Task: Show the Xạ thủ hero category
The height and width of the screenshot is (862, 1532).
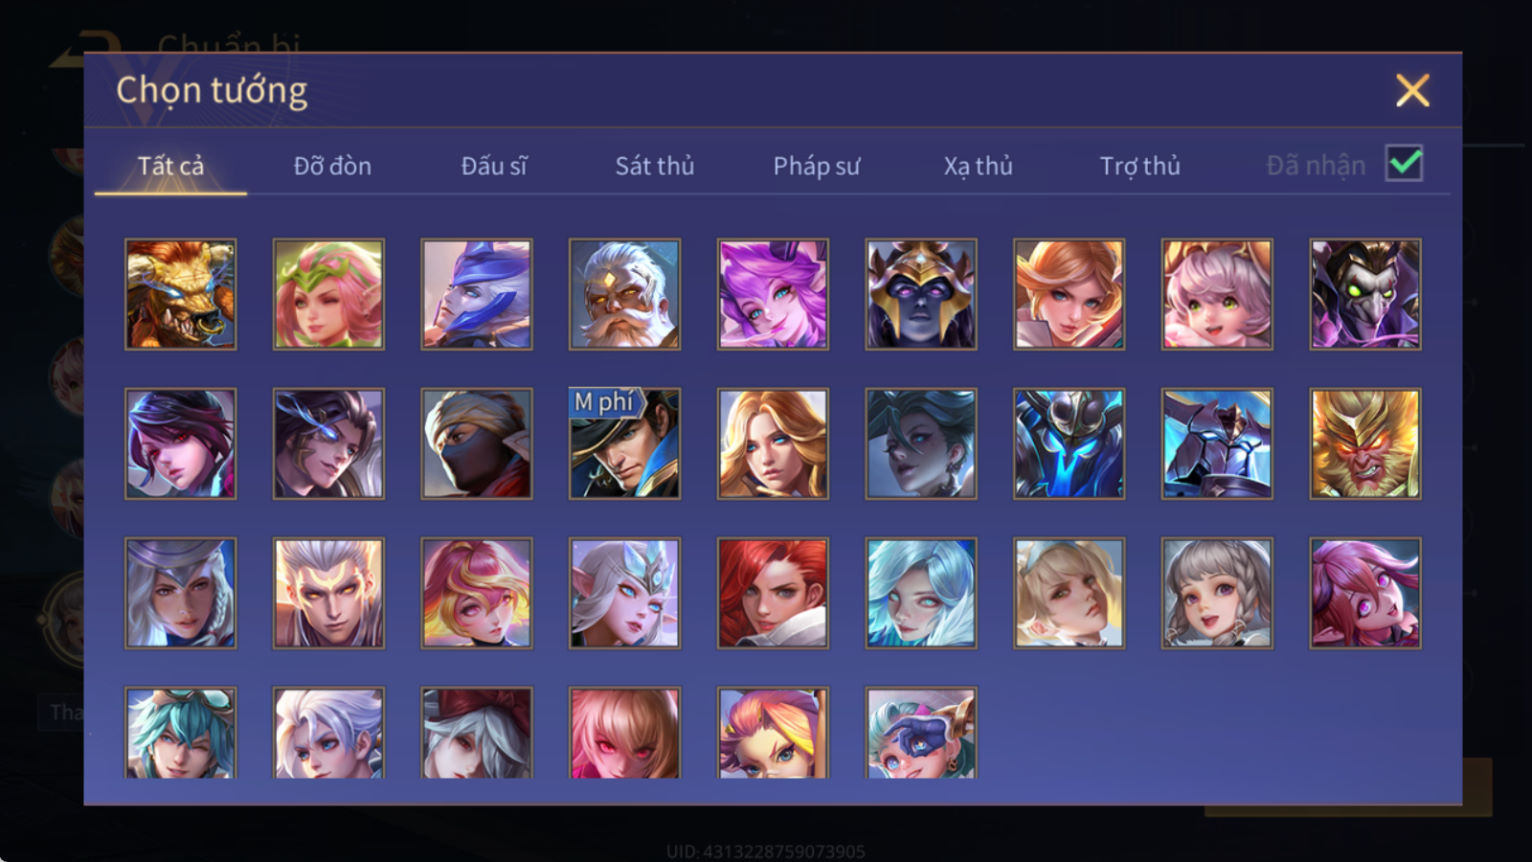Action: pos(978,166)
